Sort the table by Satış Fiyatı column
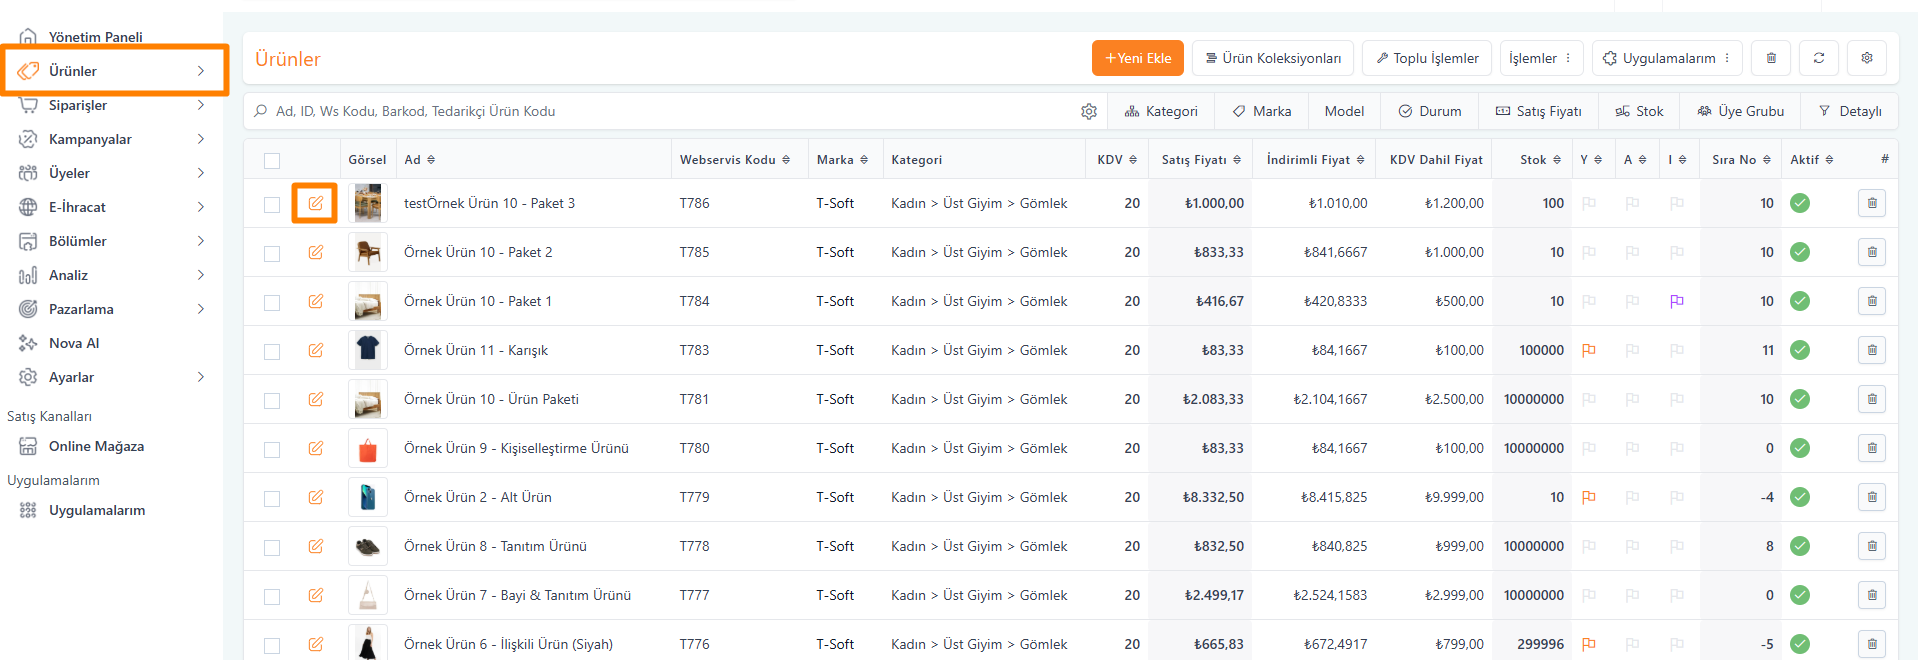Screen dimensions: 1918x660 [x=1200, y=160]
